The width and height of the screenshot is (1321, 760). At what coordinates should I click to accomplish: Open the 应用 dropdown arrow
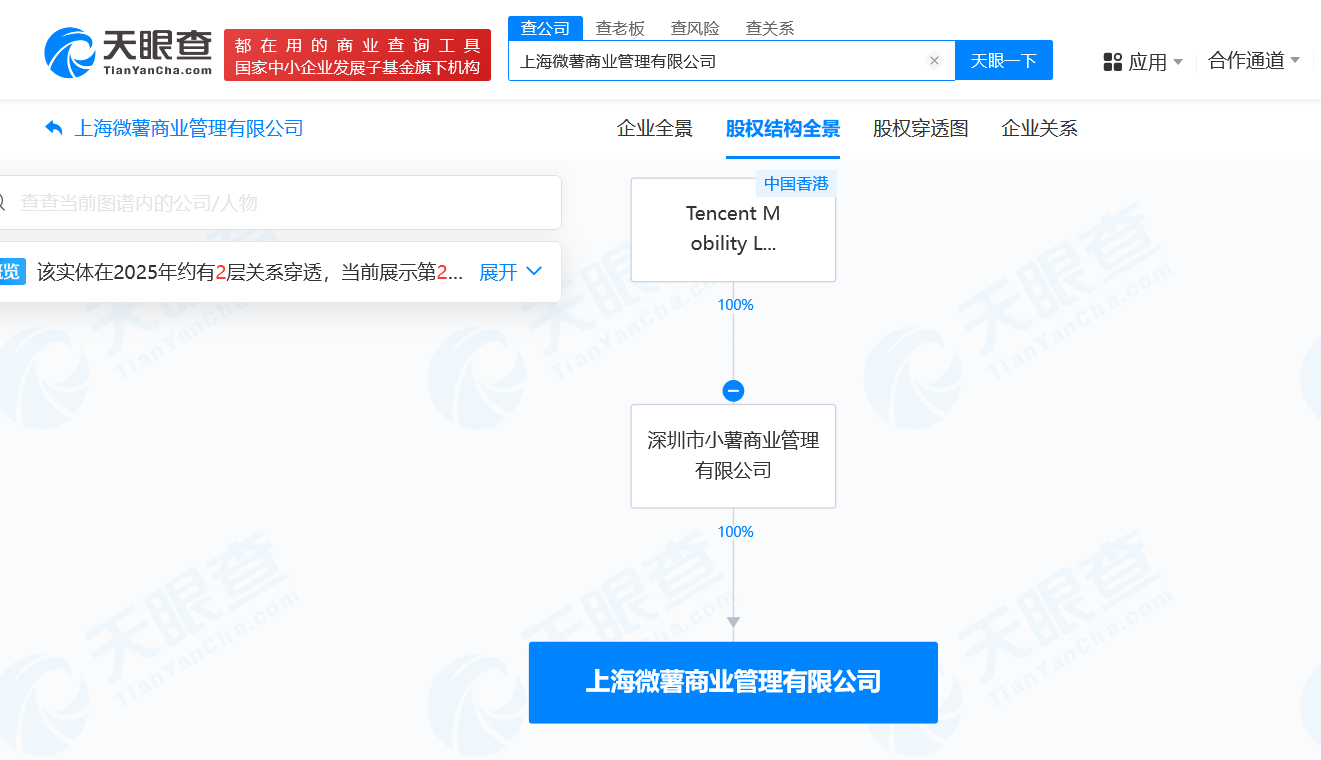pos(1177,62)
